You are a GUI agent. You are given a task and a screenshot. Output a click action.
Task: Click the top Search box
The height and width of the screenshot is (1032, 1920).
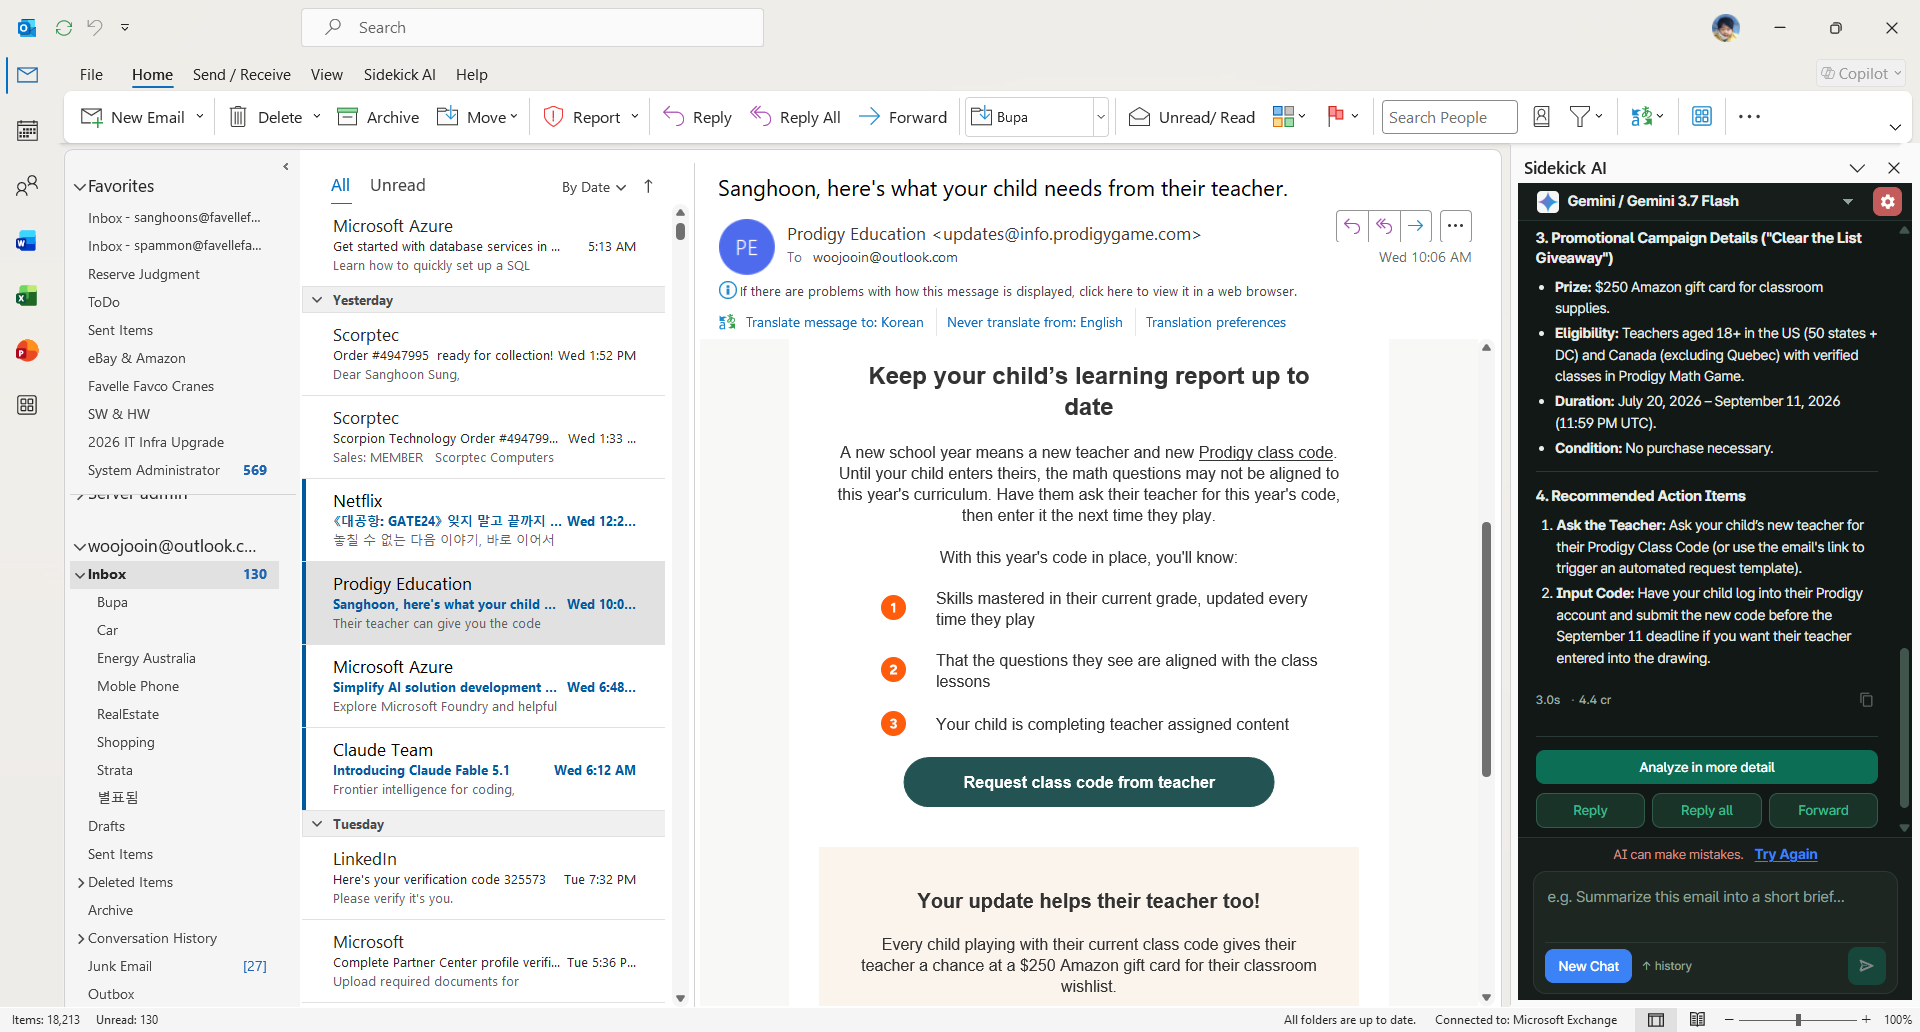(532, 27)
